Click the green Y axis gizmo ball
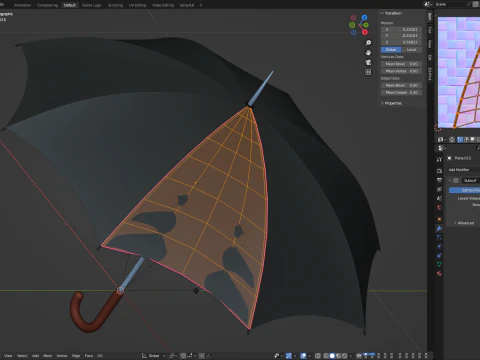Image resolution: width=480 pixels, height=360 pixels. click(366, 25)
